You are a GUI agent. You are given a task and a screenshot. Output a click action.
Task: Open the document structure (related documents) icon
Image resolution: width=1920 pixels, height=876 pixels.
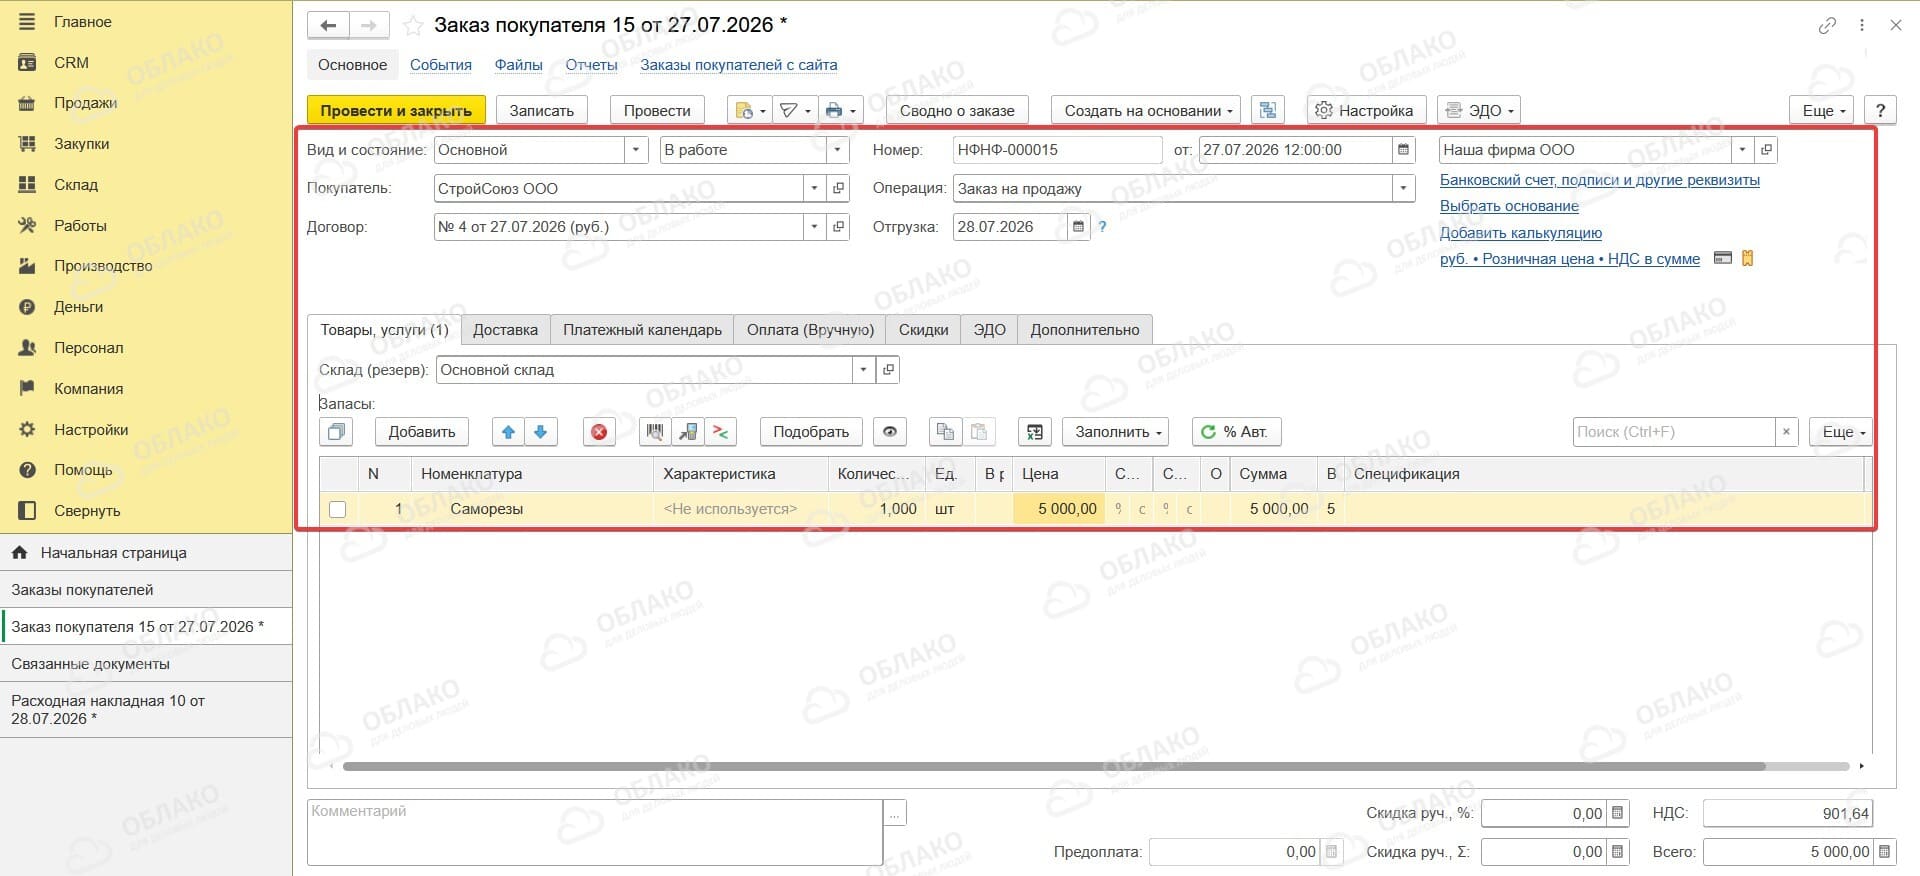point(1268,110)
